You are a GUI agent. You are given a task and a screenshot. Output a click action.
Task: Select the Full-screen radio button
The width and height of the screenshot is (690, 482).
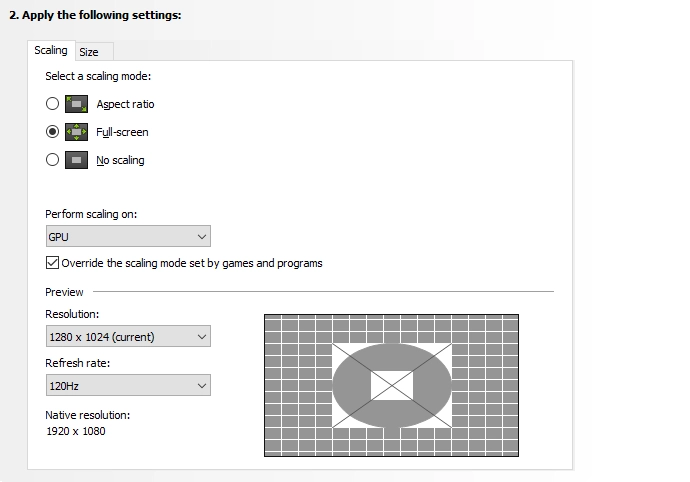coord(52,132)
